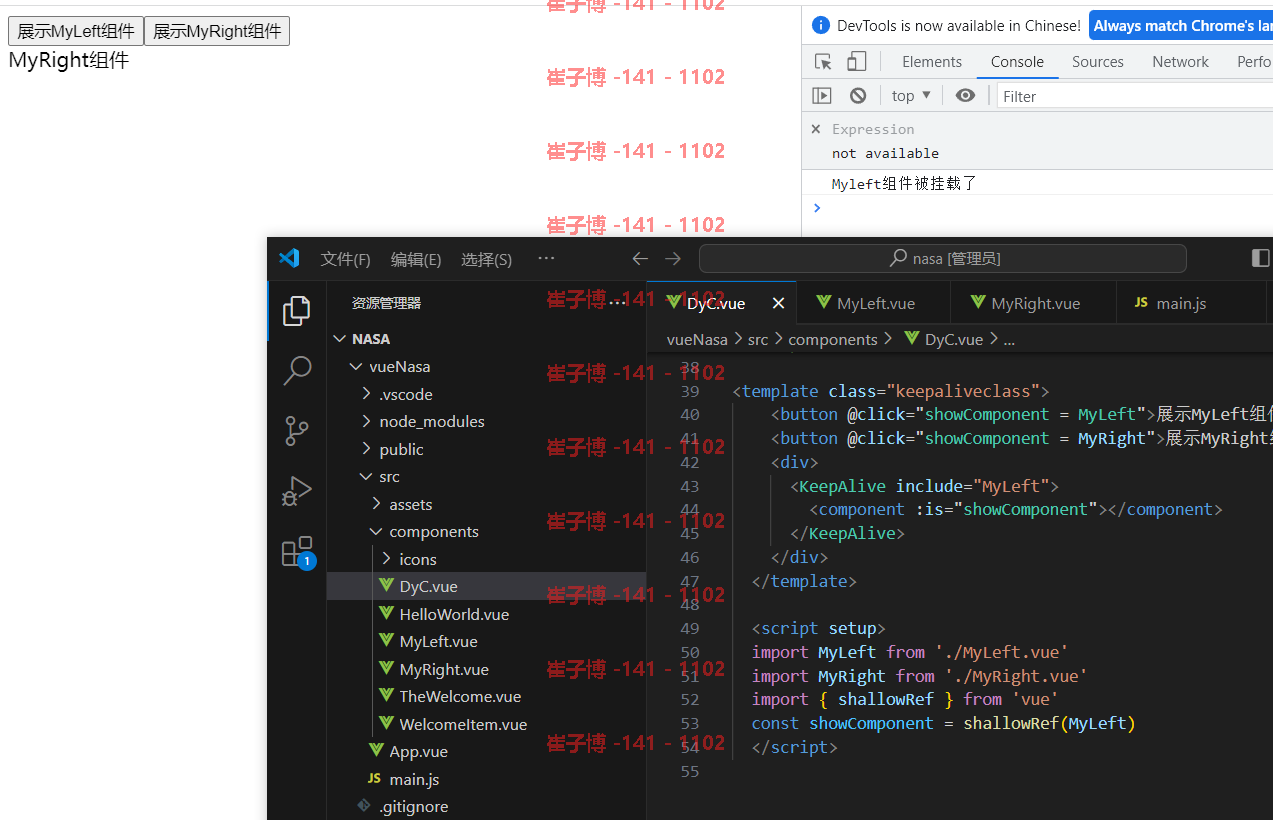Viewport: 1273px width, 820px height.
Task: Create a live expression with eye icon
Action: (x=965, y=96)
